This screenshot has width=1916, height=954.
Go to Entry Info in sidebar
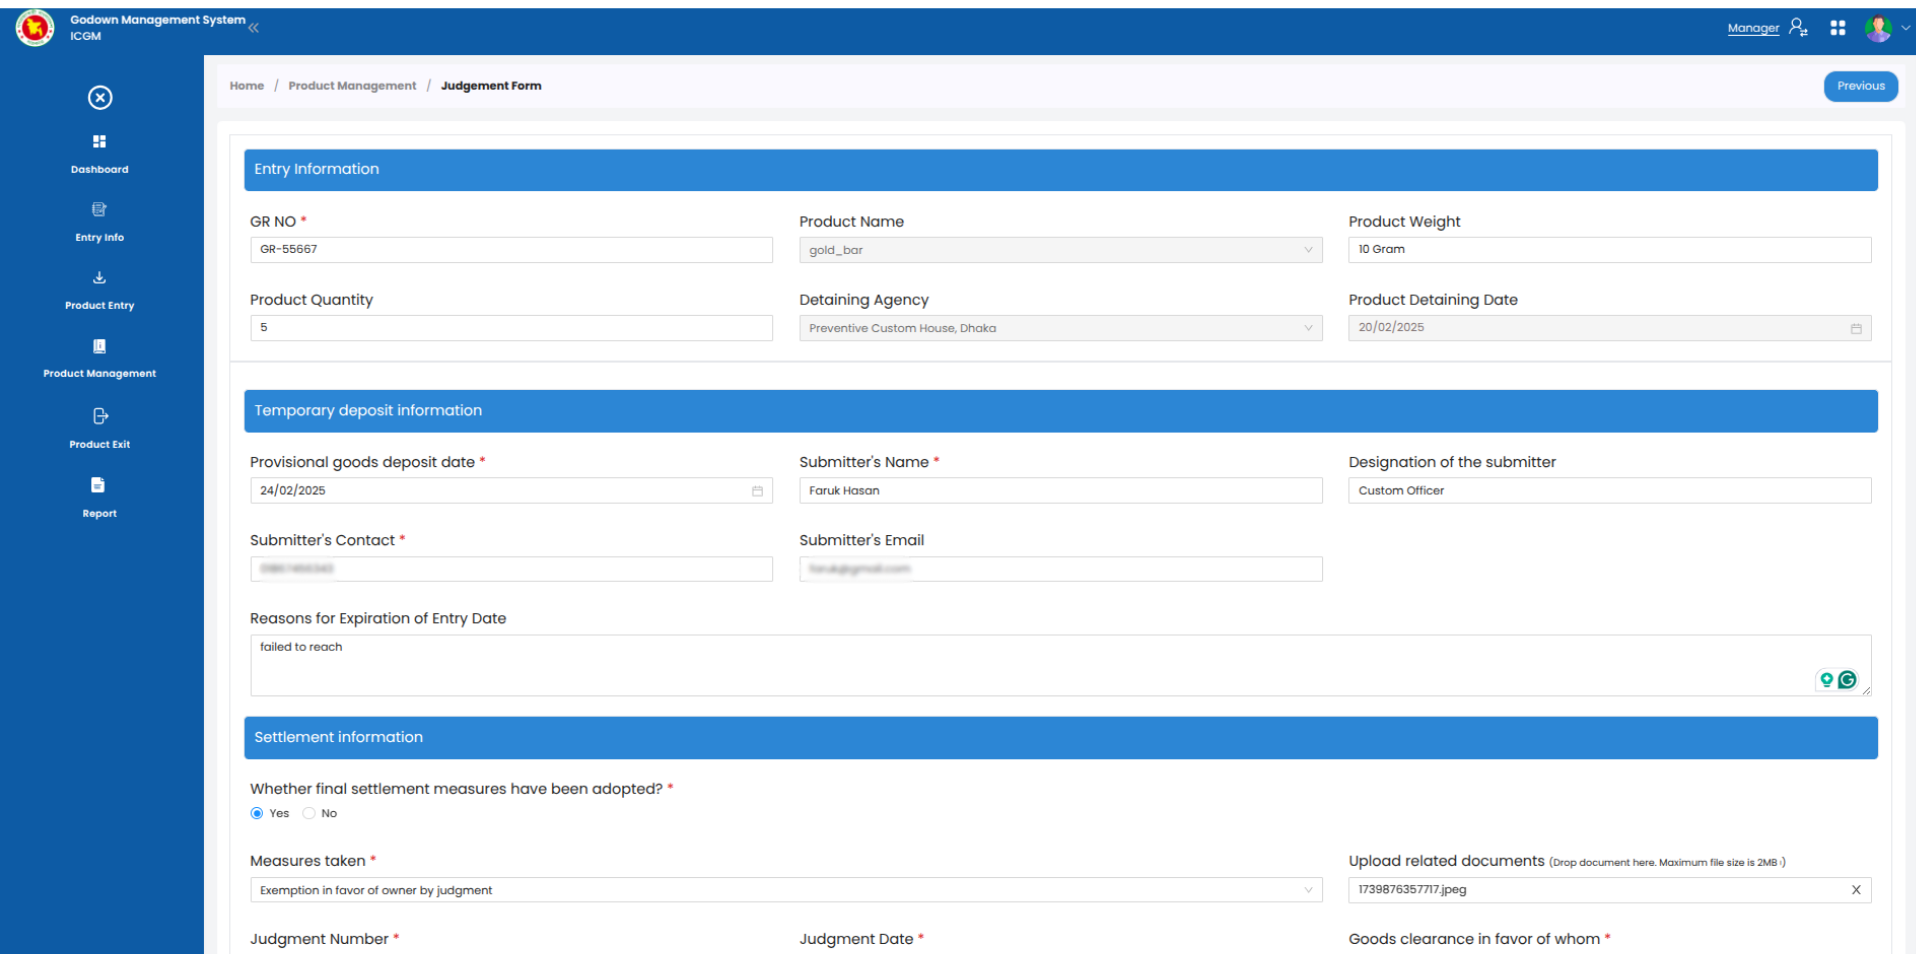(99, 237)
